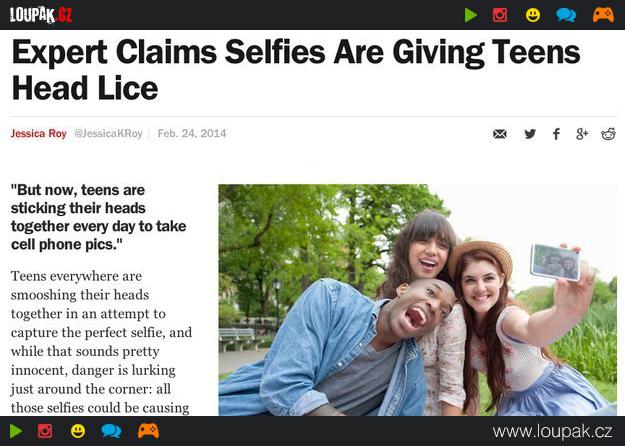Share article on Reddit alien icon
The image size is (625, 446).
608,134
